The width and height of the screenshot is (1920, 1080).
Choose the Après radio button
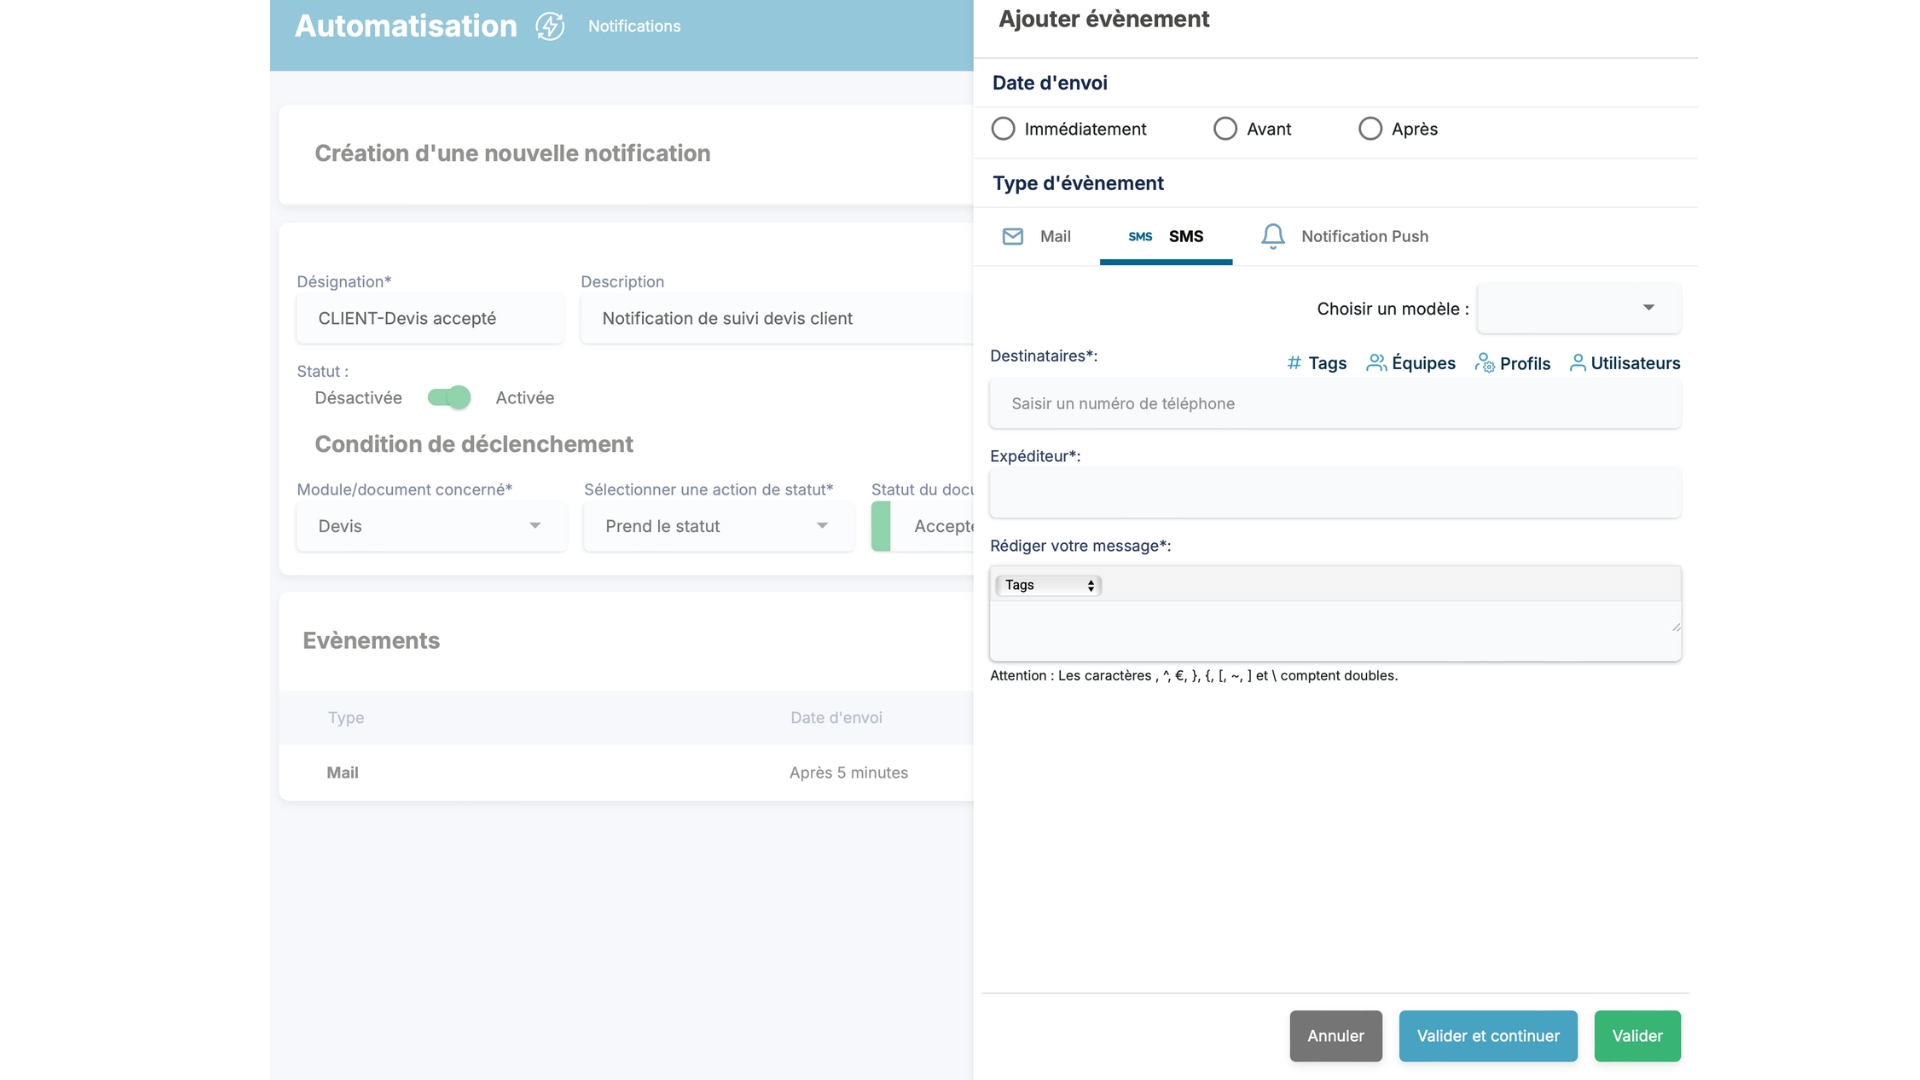tap(1370, 129)
